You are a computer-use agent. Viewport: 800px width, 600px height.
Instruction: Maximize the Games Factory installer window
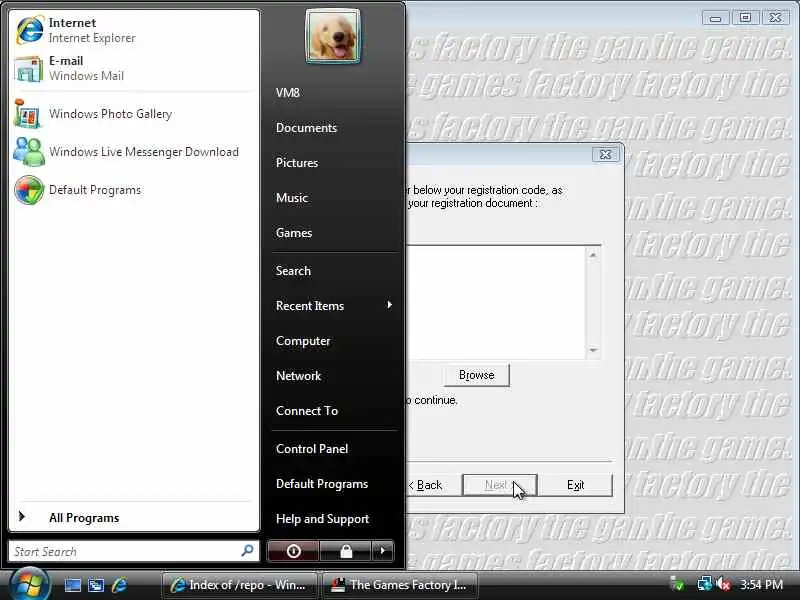pos(745,18)
